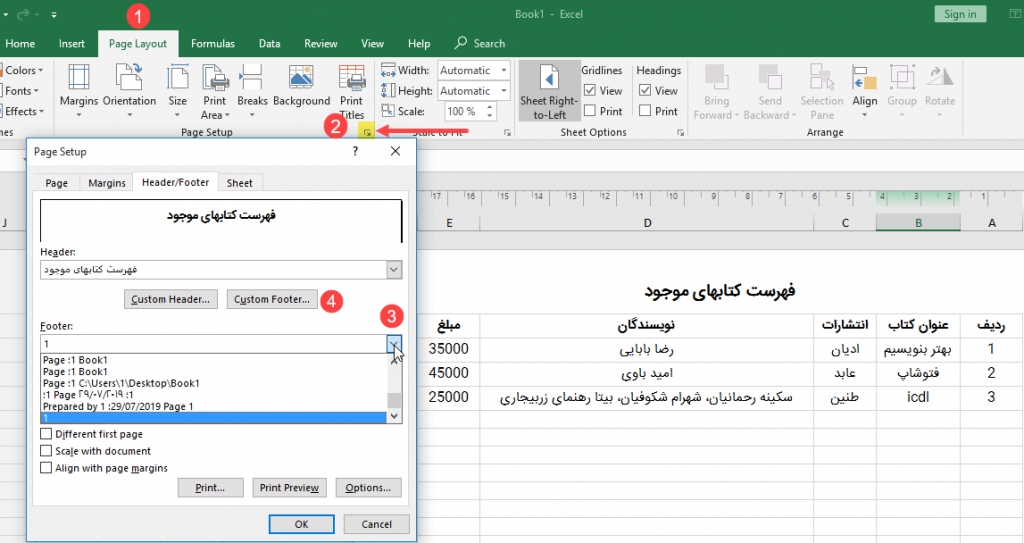Open the Formulas ribbon tab

[x=212, y=44]
